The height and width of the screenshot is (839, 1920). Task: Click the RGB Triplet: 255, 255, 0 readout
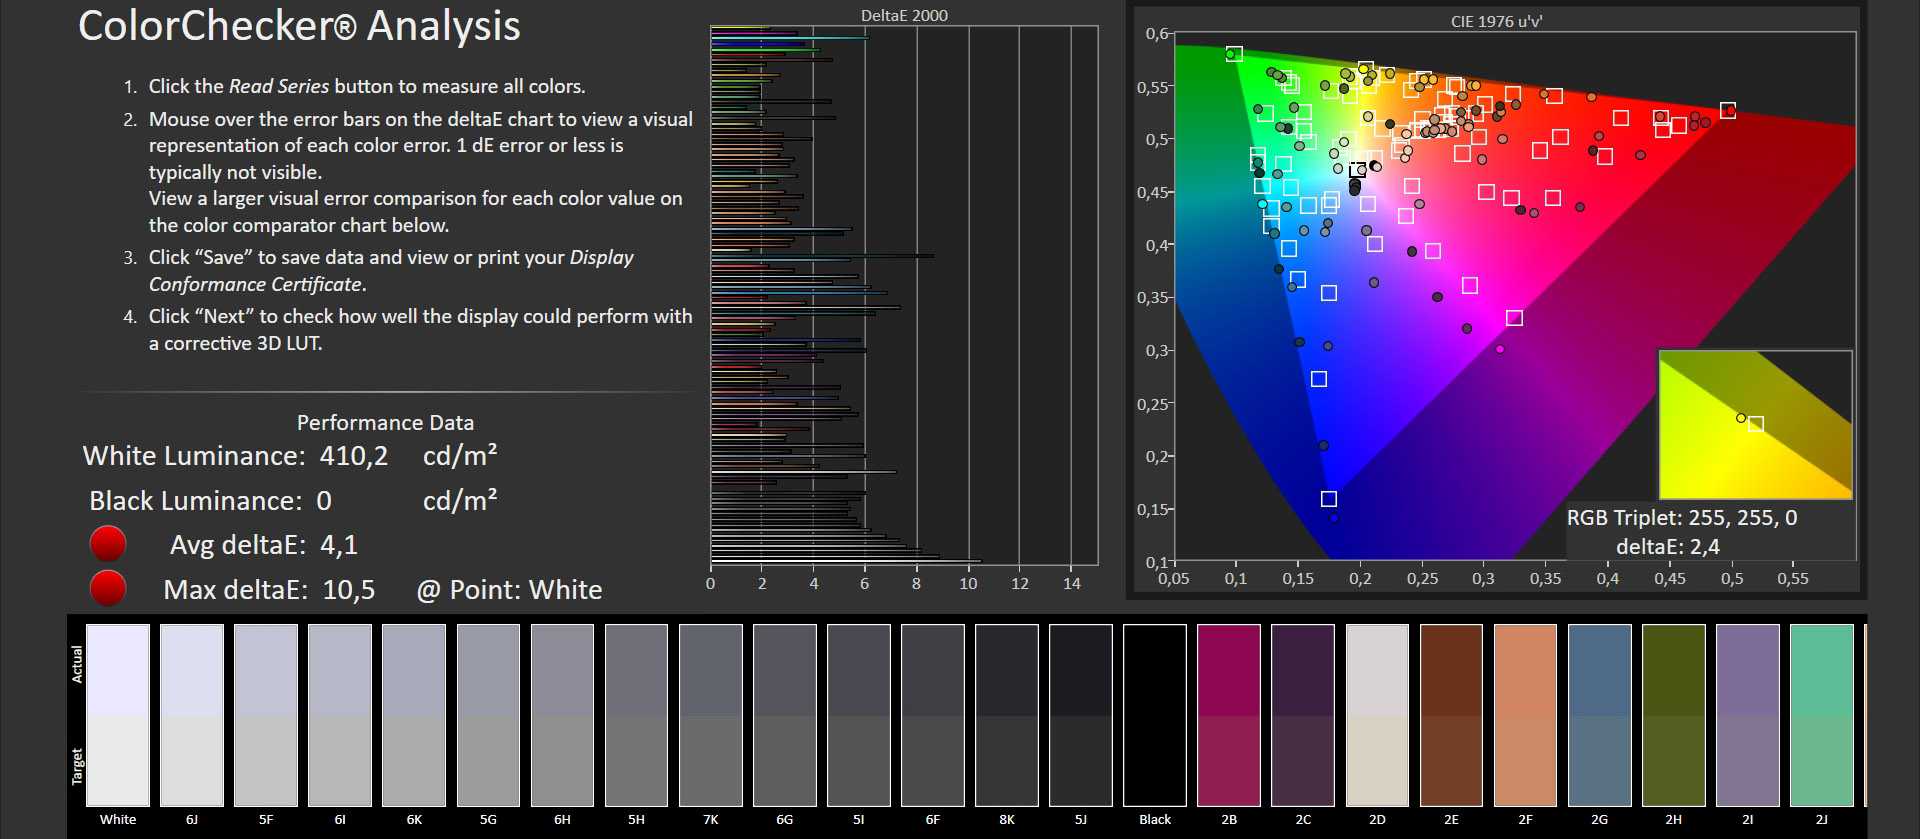click(1681, 518)
